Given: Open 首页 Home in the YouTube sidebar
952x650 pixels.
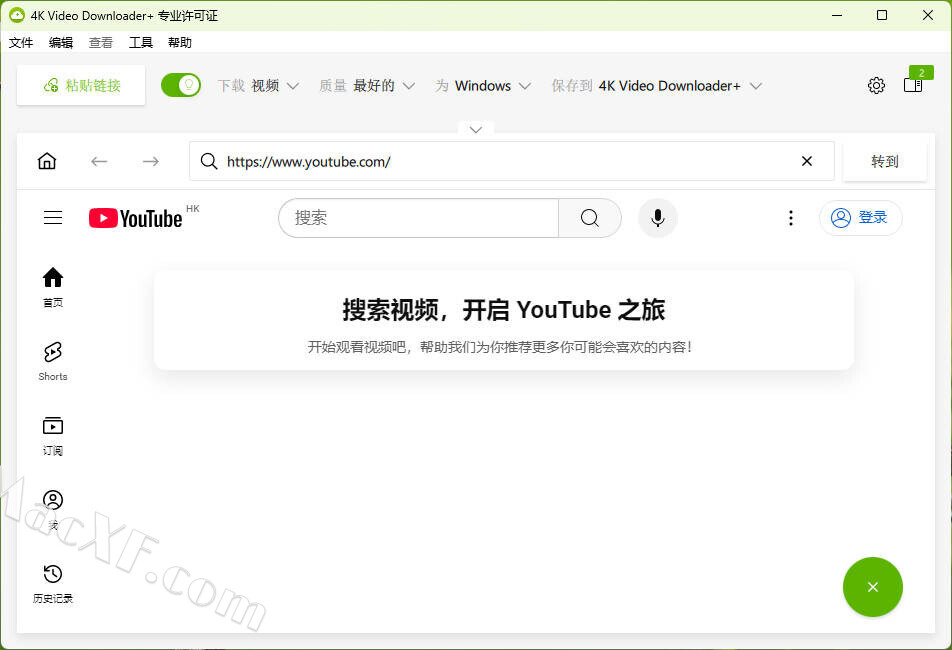Looking at the screenshot, I should [x=53, y=287].
